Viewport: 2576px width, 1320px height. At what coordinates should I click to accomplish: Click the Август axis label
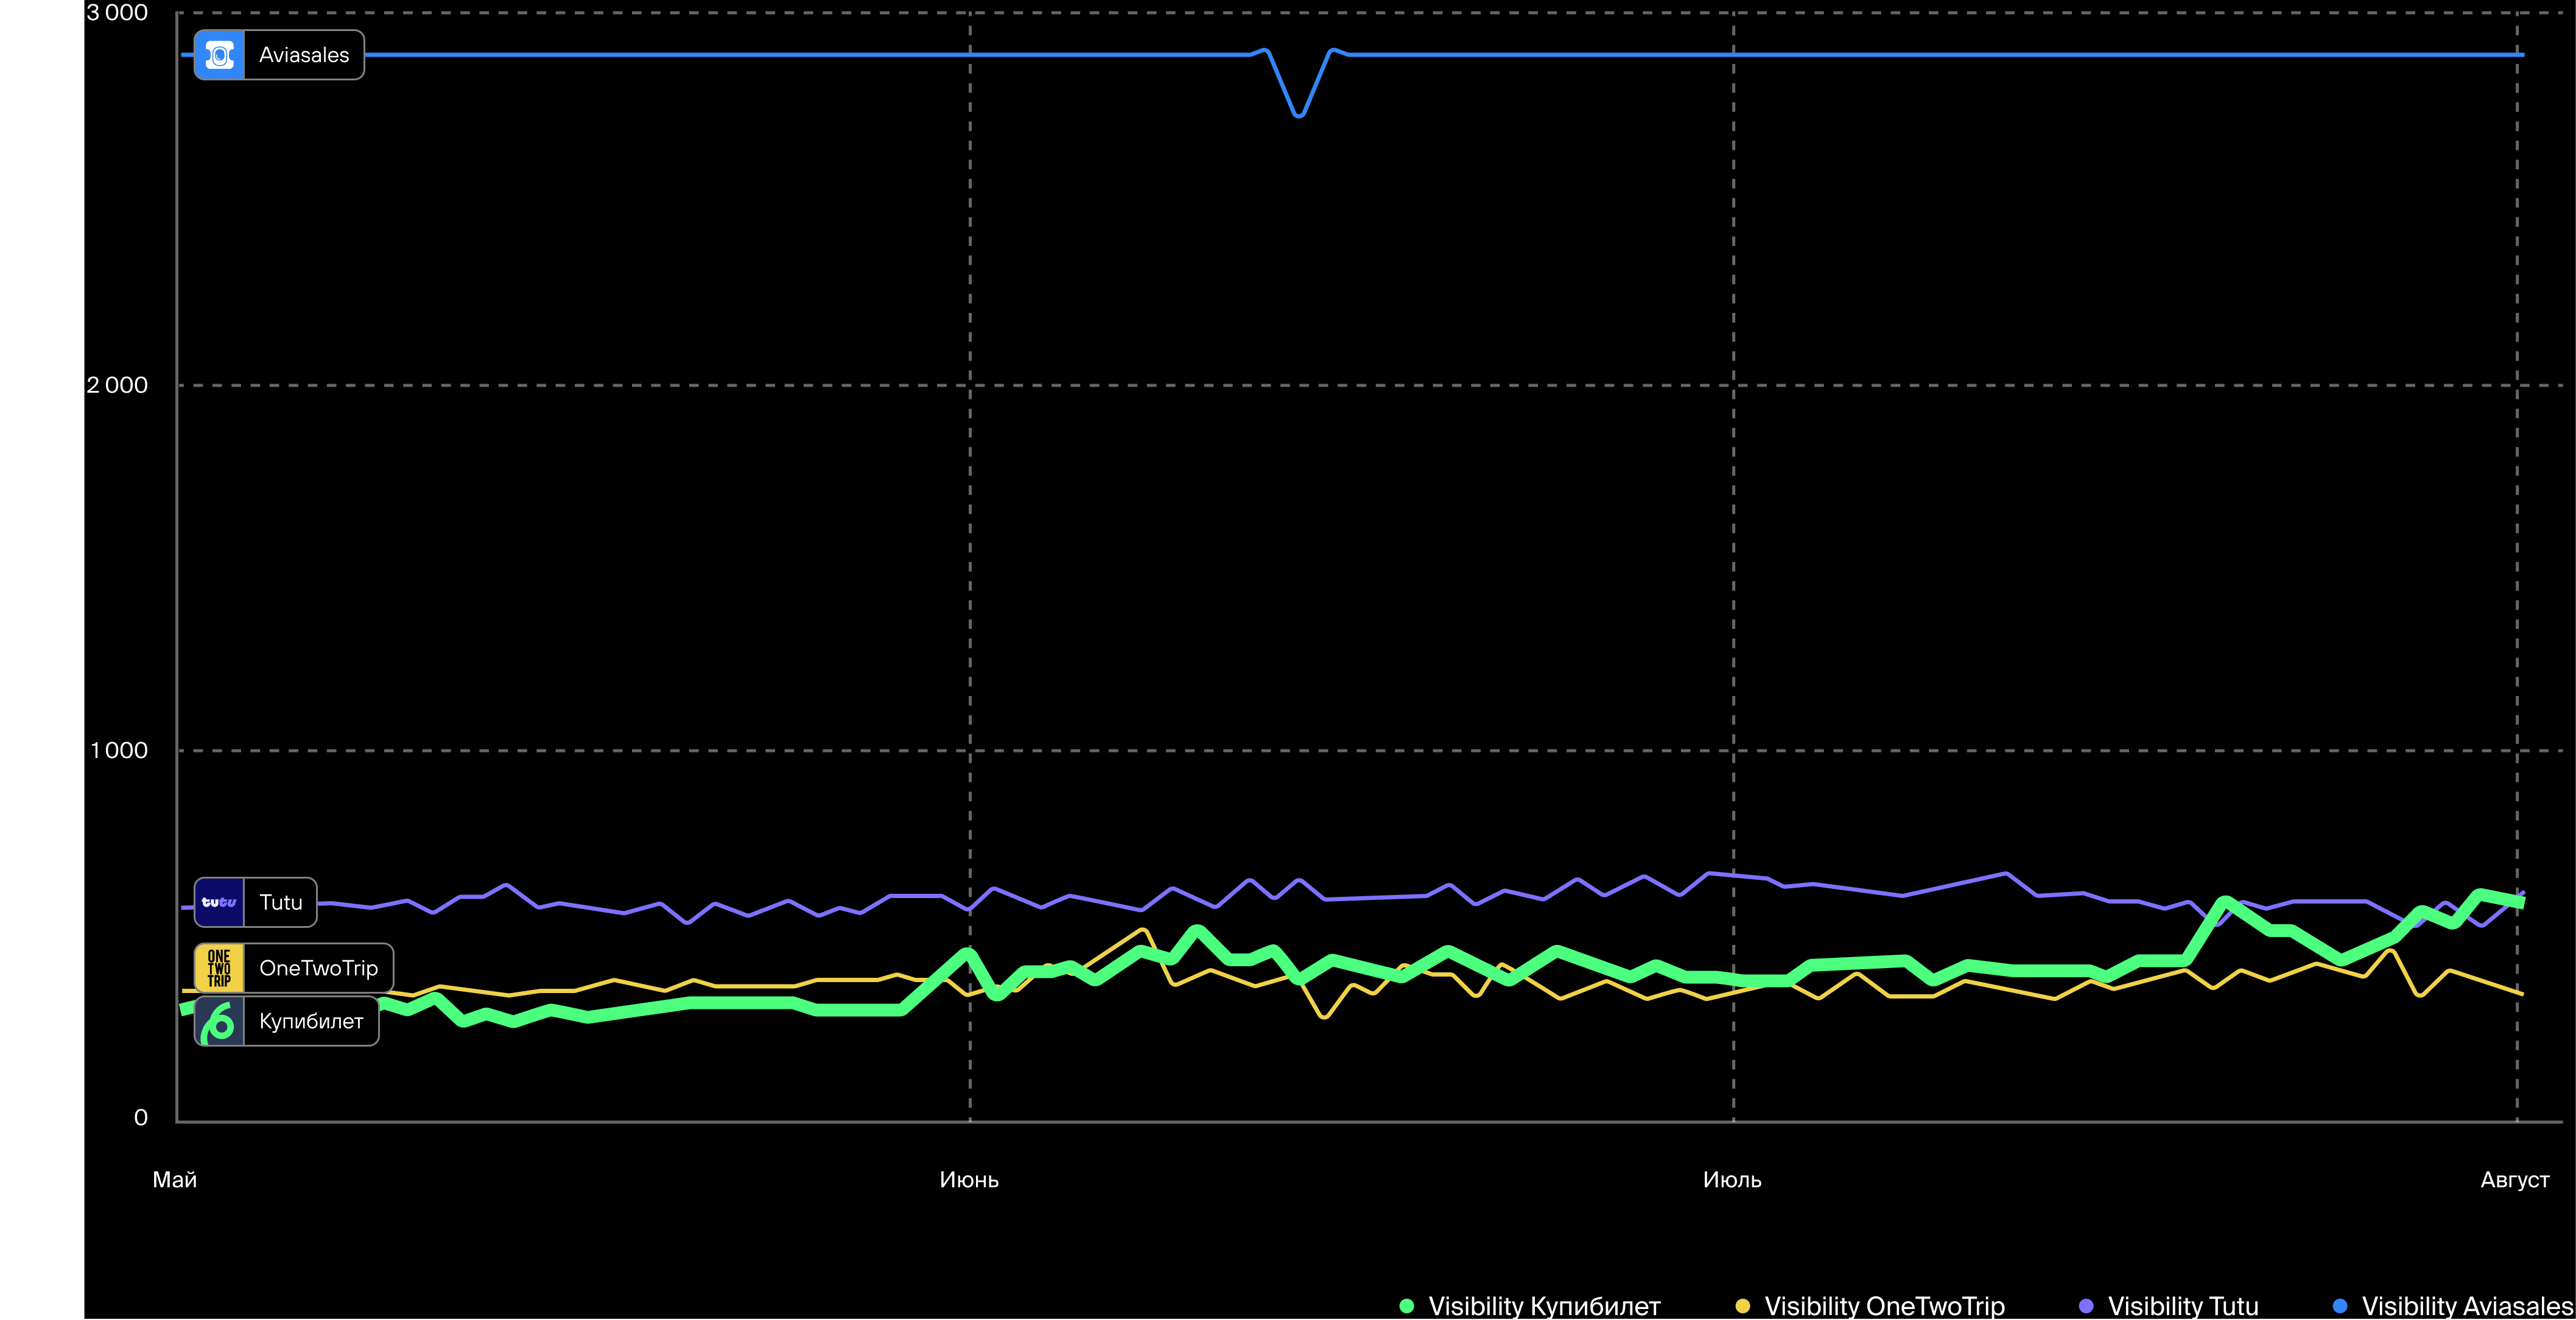[x=2515, y=1180]
